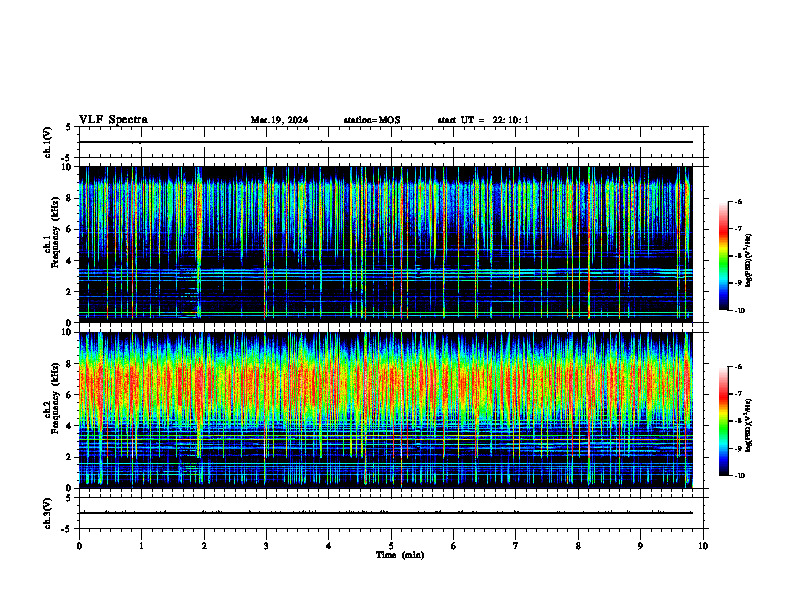
Task: Click the "Time (min)" axis label
Action: 400,555
